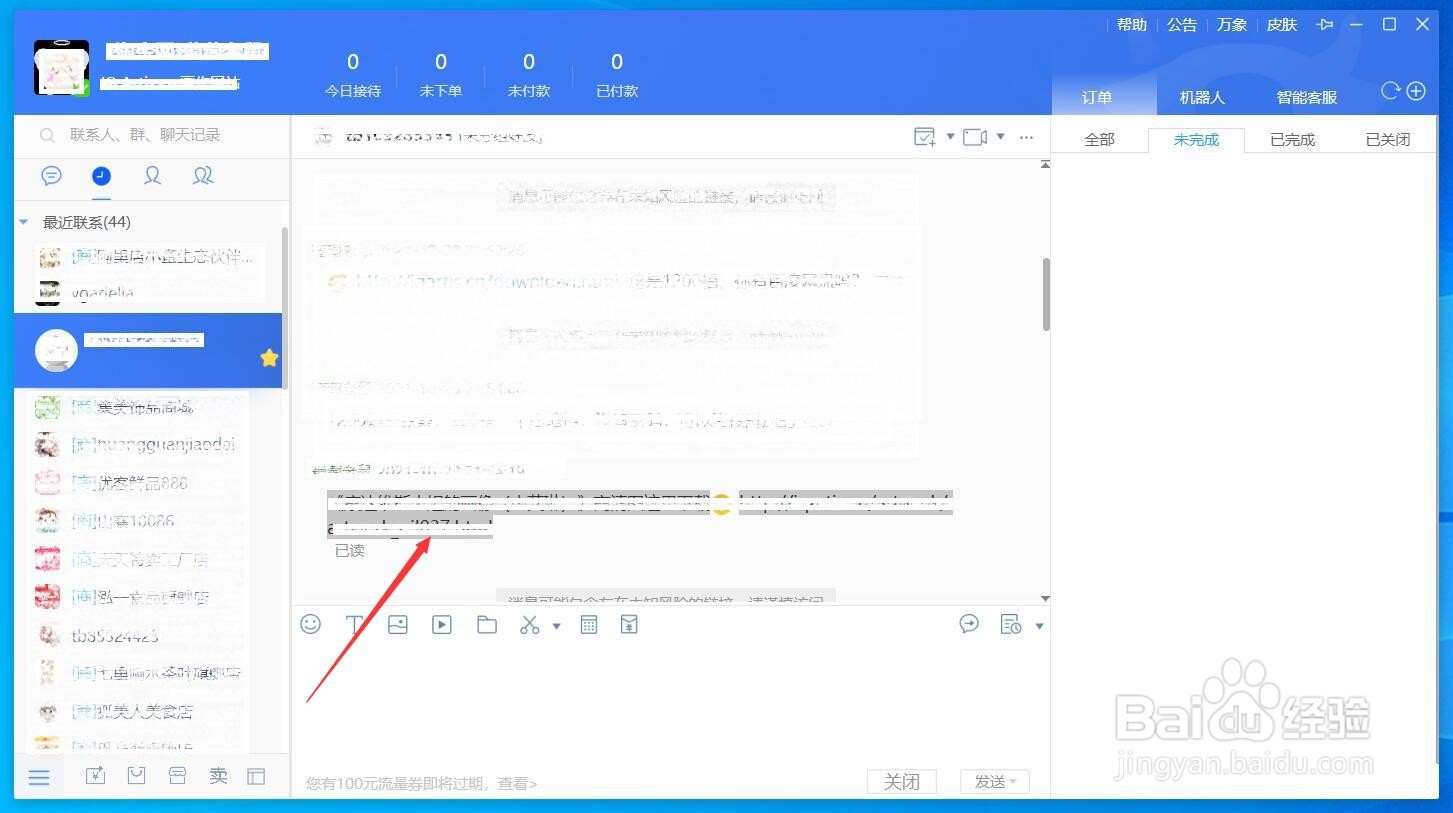Click the chat message scrollbar thumb
The image size is (1453, 813).
[1046, 294]
